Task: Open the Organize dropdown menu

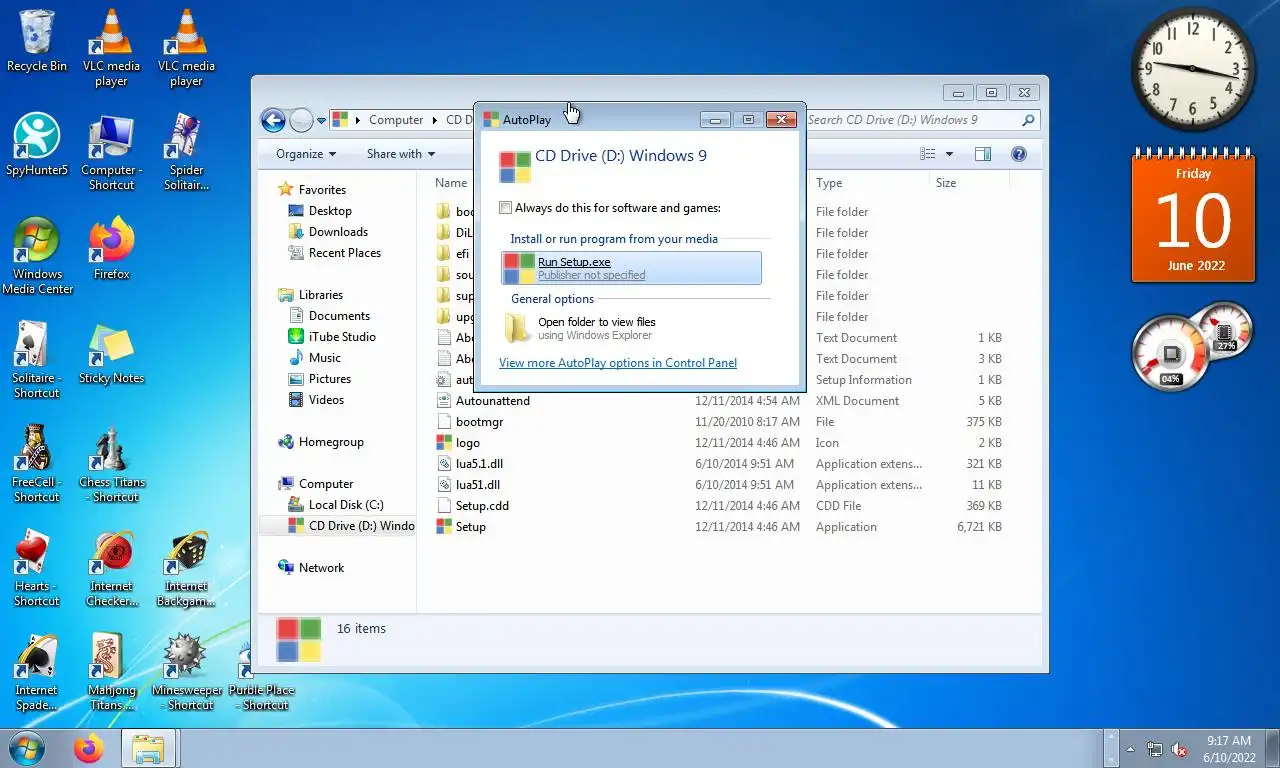Action: [306, 154]
